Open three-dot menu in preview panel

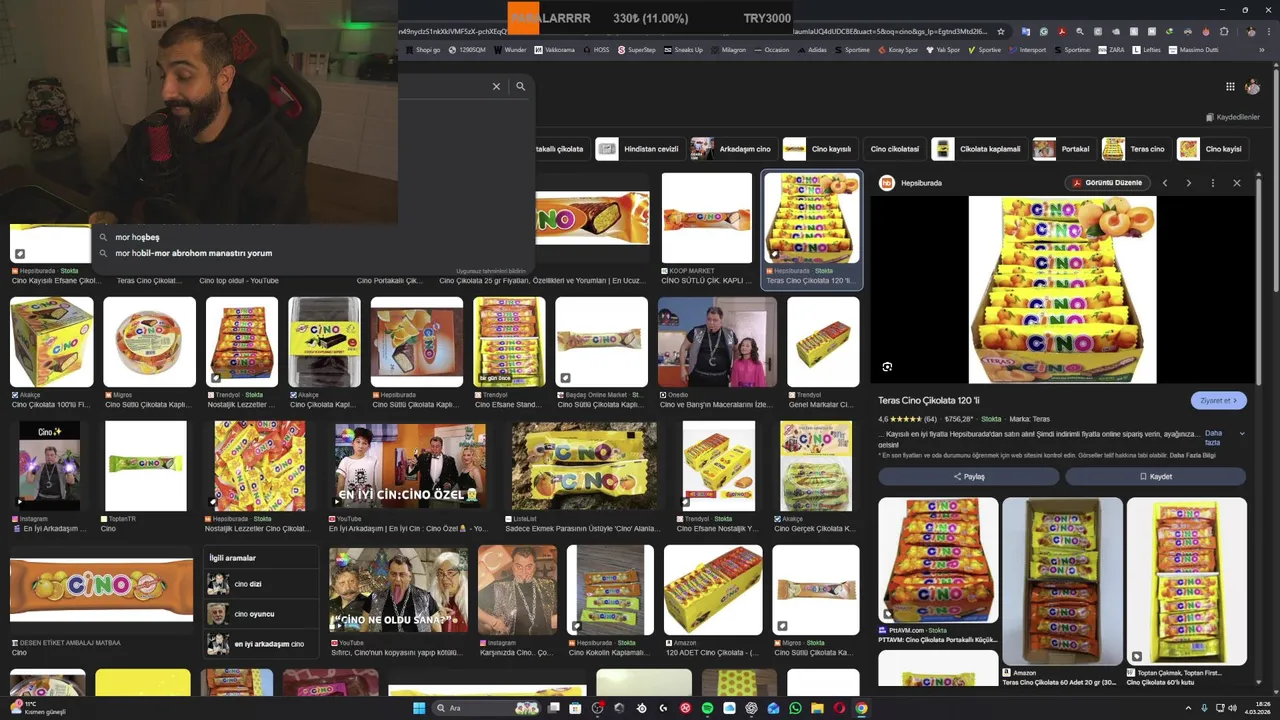tap(1213, 183)
